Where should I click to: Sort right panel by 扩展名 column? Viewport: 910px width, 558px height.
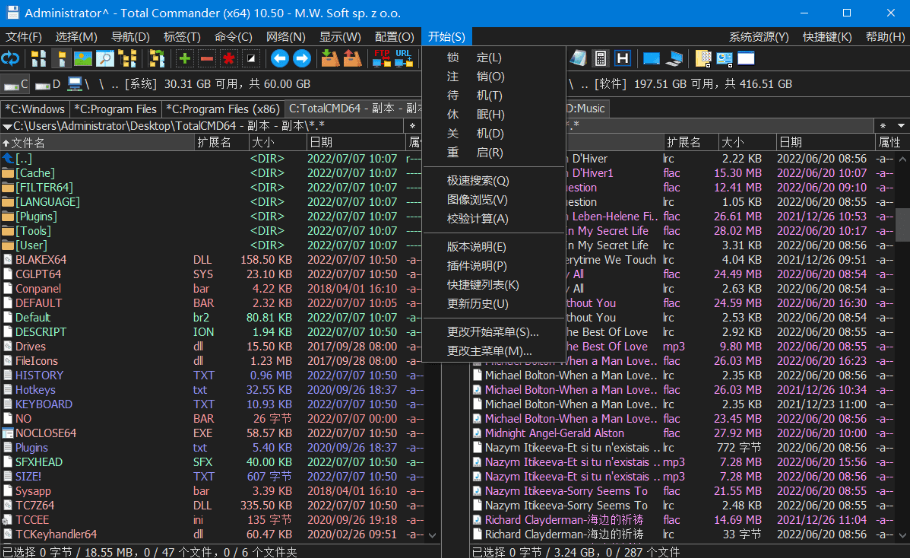(x=691, y=142)
